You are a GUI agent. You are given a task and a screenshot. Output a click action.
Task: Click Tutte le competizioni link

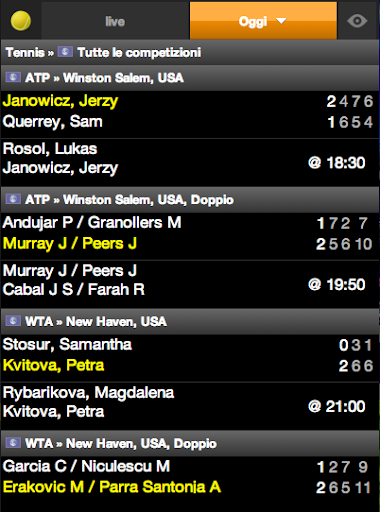(x=139, y=52)
